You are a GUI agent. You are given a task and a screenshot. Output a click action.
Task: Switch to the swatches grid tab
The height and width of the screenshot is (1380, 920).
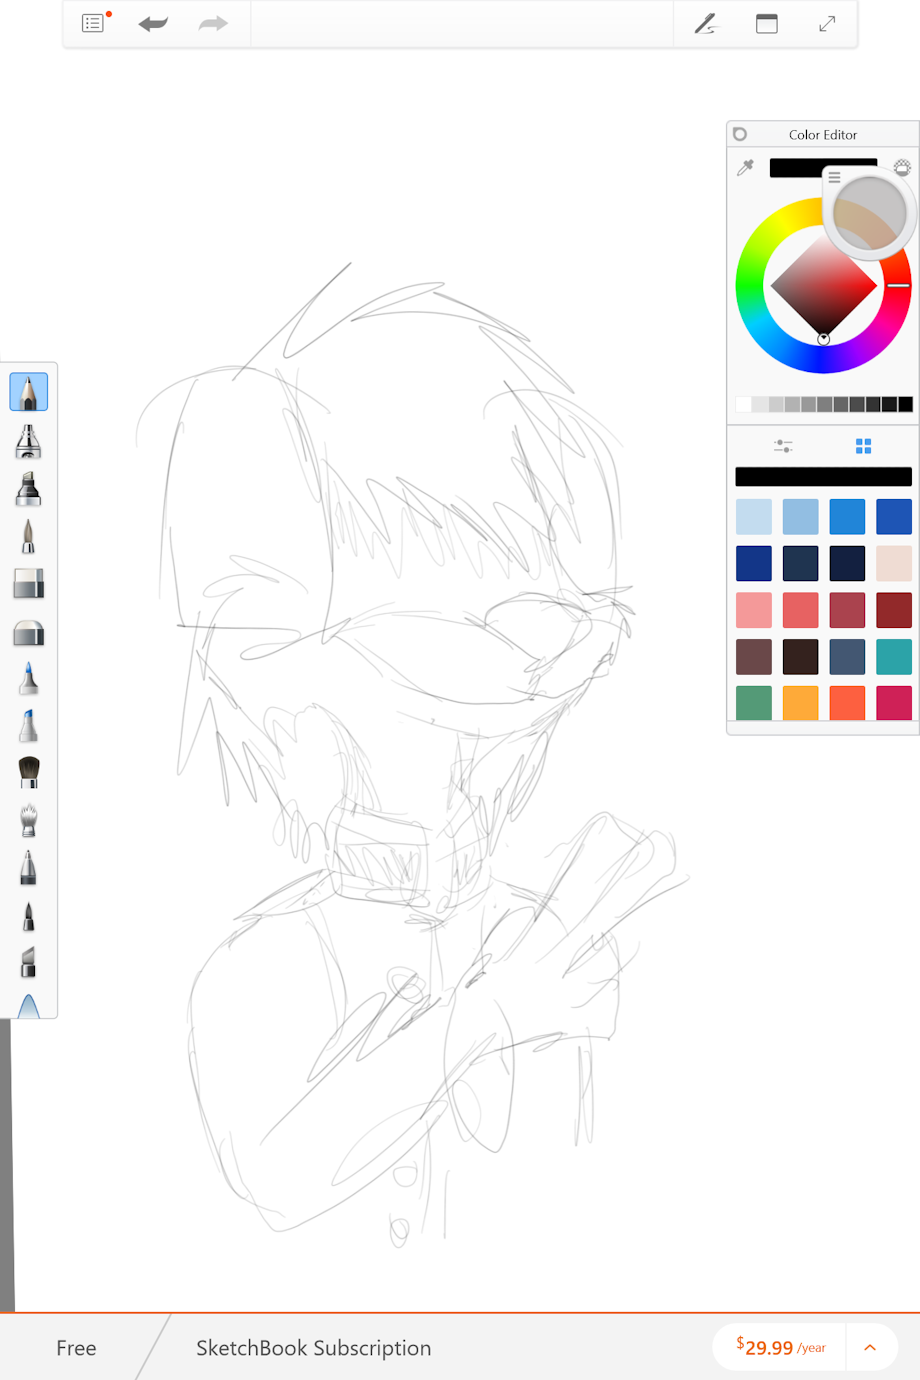(x=863, y=446)
